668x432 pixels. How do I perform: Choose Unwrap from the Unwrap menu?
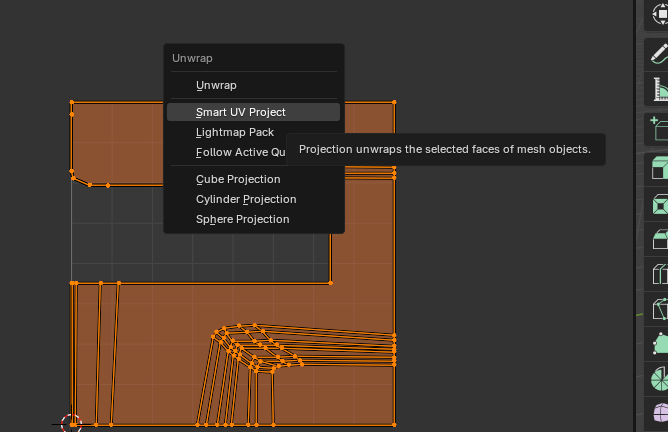tap(253, 85)
